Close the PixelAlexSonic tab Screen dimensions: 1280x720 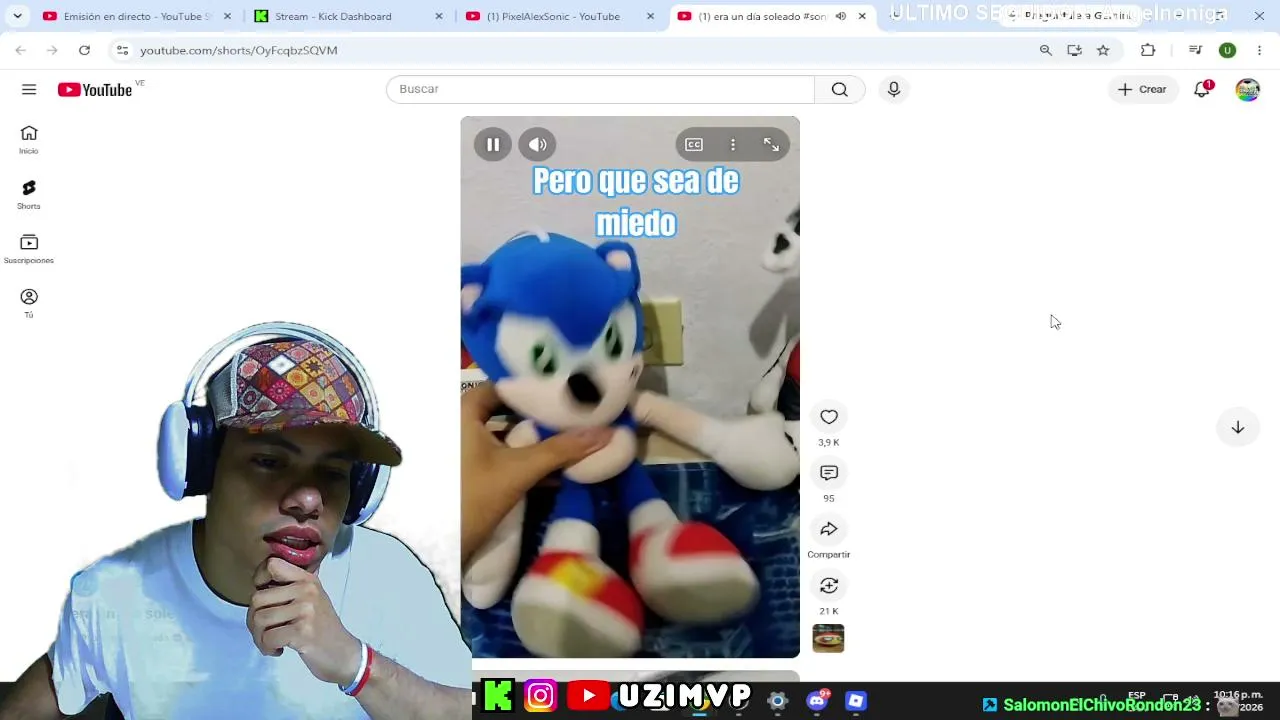point(651,16)
